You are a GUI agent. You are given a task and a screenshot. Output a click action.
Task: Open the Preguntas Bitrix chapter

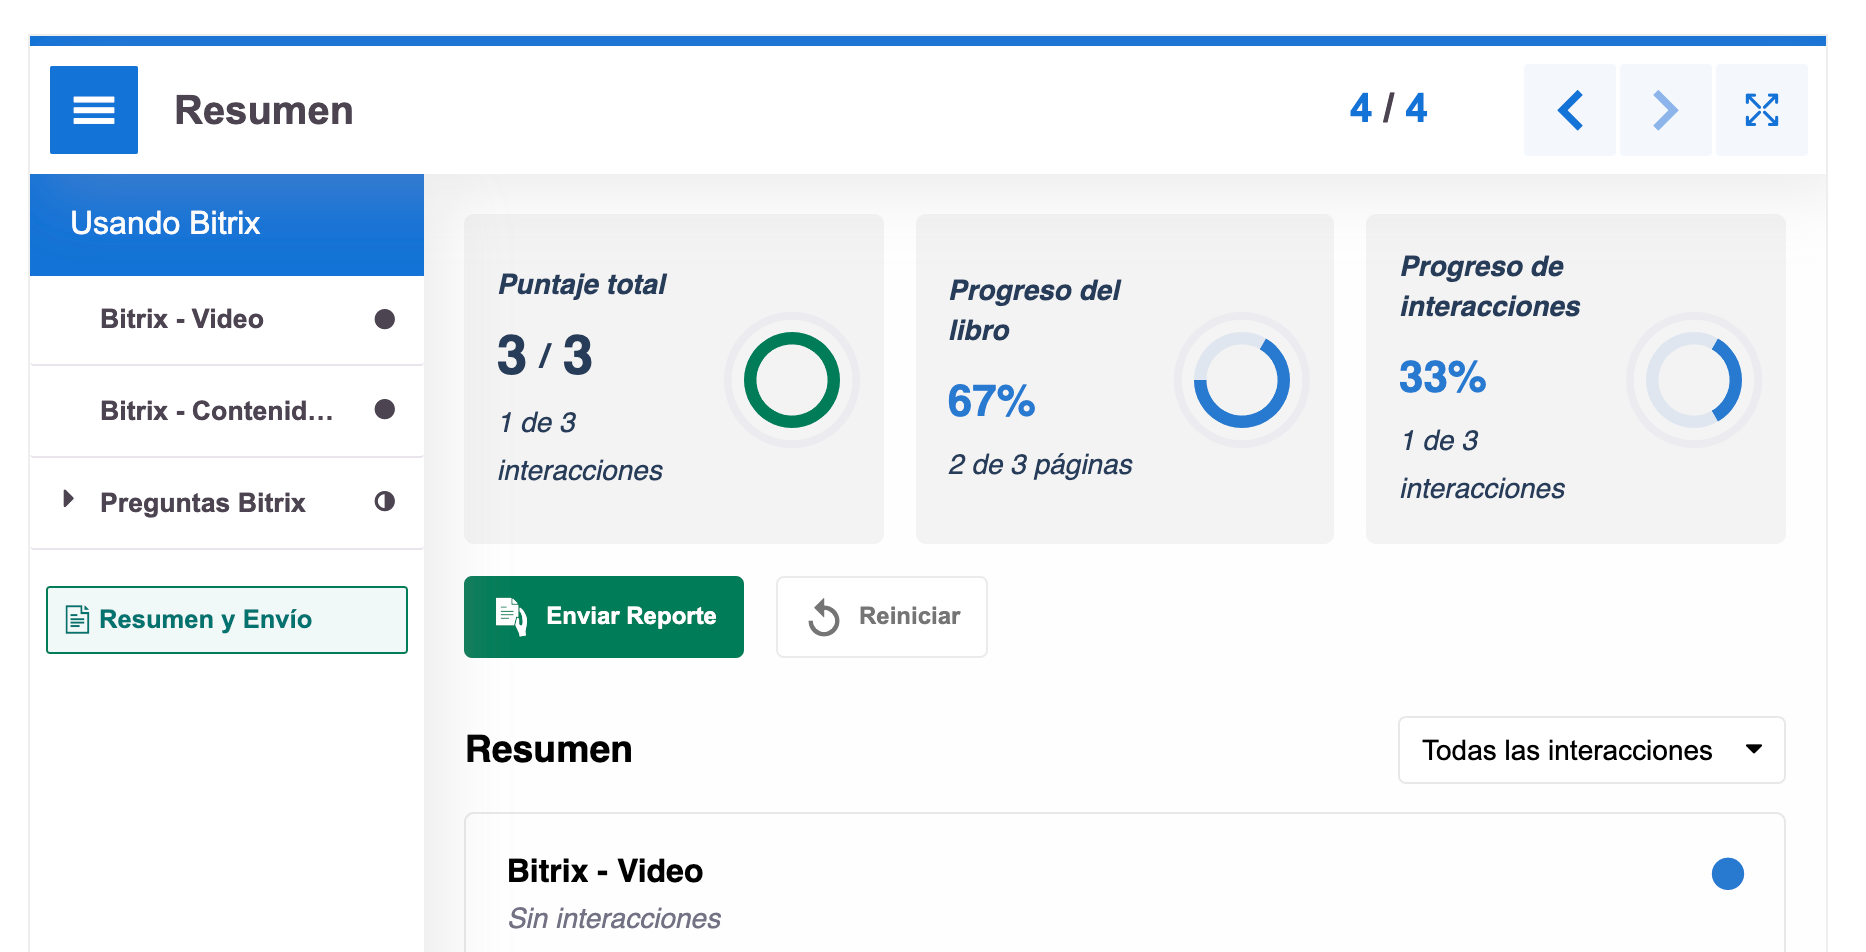tap(227, 503)
